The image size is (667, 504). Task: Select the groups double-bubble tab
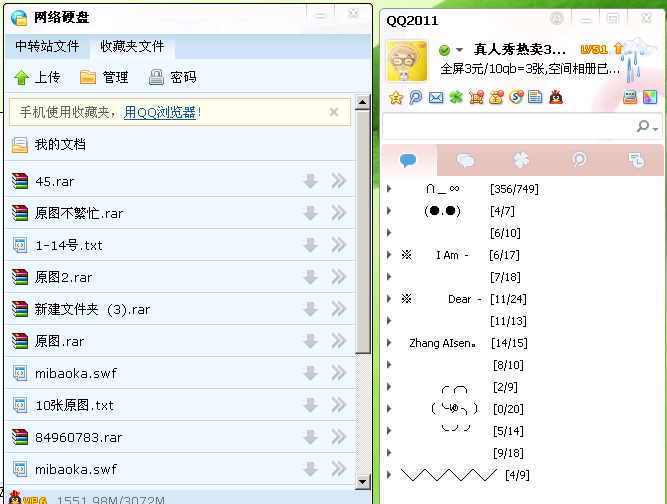tap(465, 161)
